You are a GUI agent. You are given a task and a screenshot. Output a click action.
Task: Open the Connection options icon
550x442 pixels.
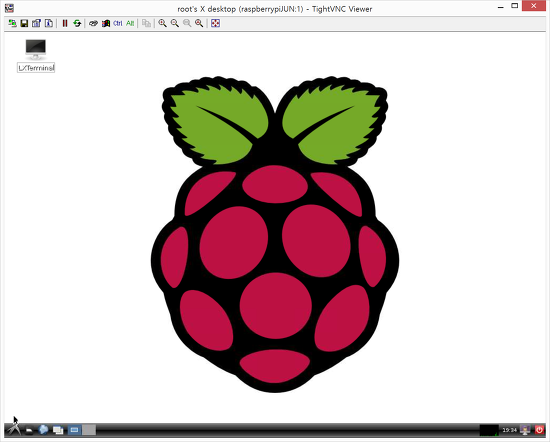(36, 23)
